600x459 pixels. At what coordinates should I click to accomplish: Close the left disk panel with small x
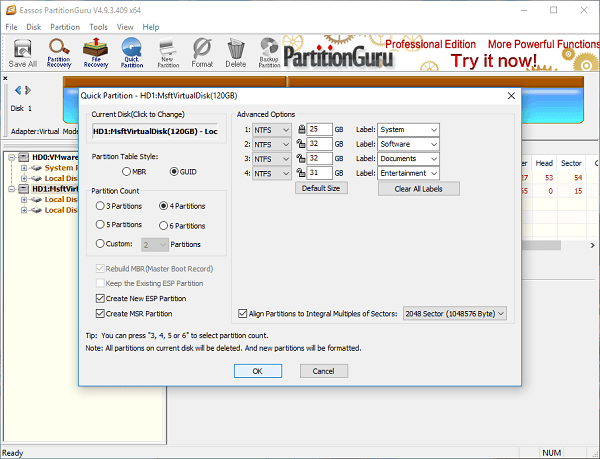5,78
